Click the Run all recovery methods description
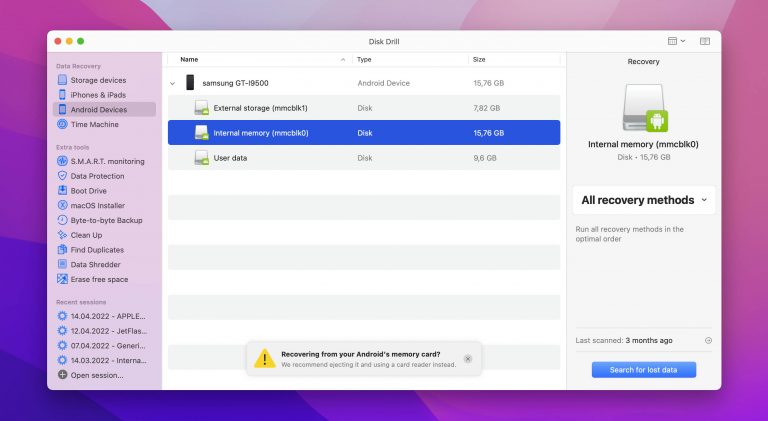The image size is (768, 421). (x=629, y=234)
